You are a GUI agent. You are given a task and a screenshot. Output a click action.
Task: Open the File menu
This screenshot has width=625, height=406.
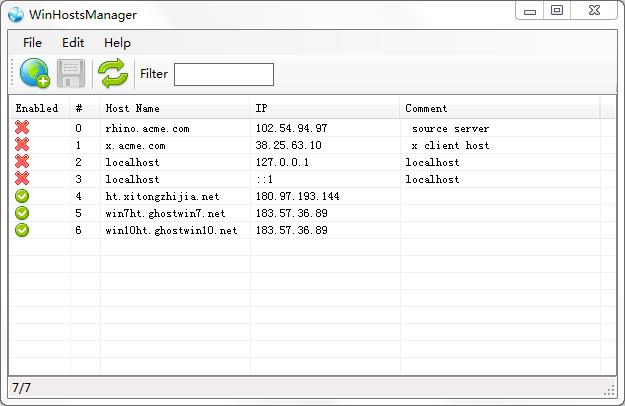[x=32, y=43]
